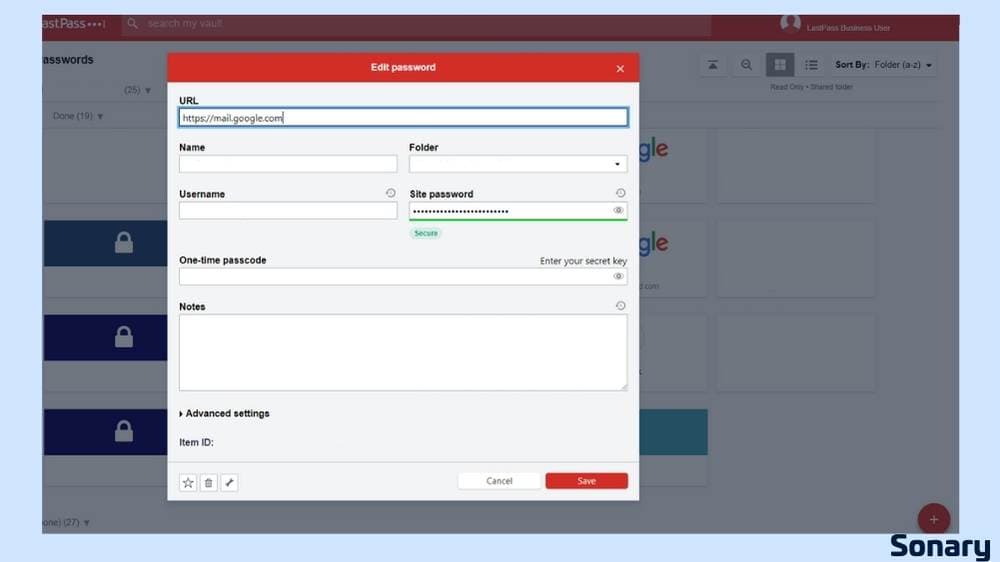Click the vault search magnifier icon
This screenshot has width=1000, height=562.
132,24
